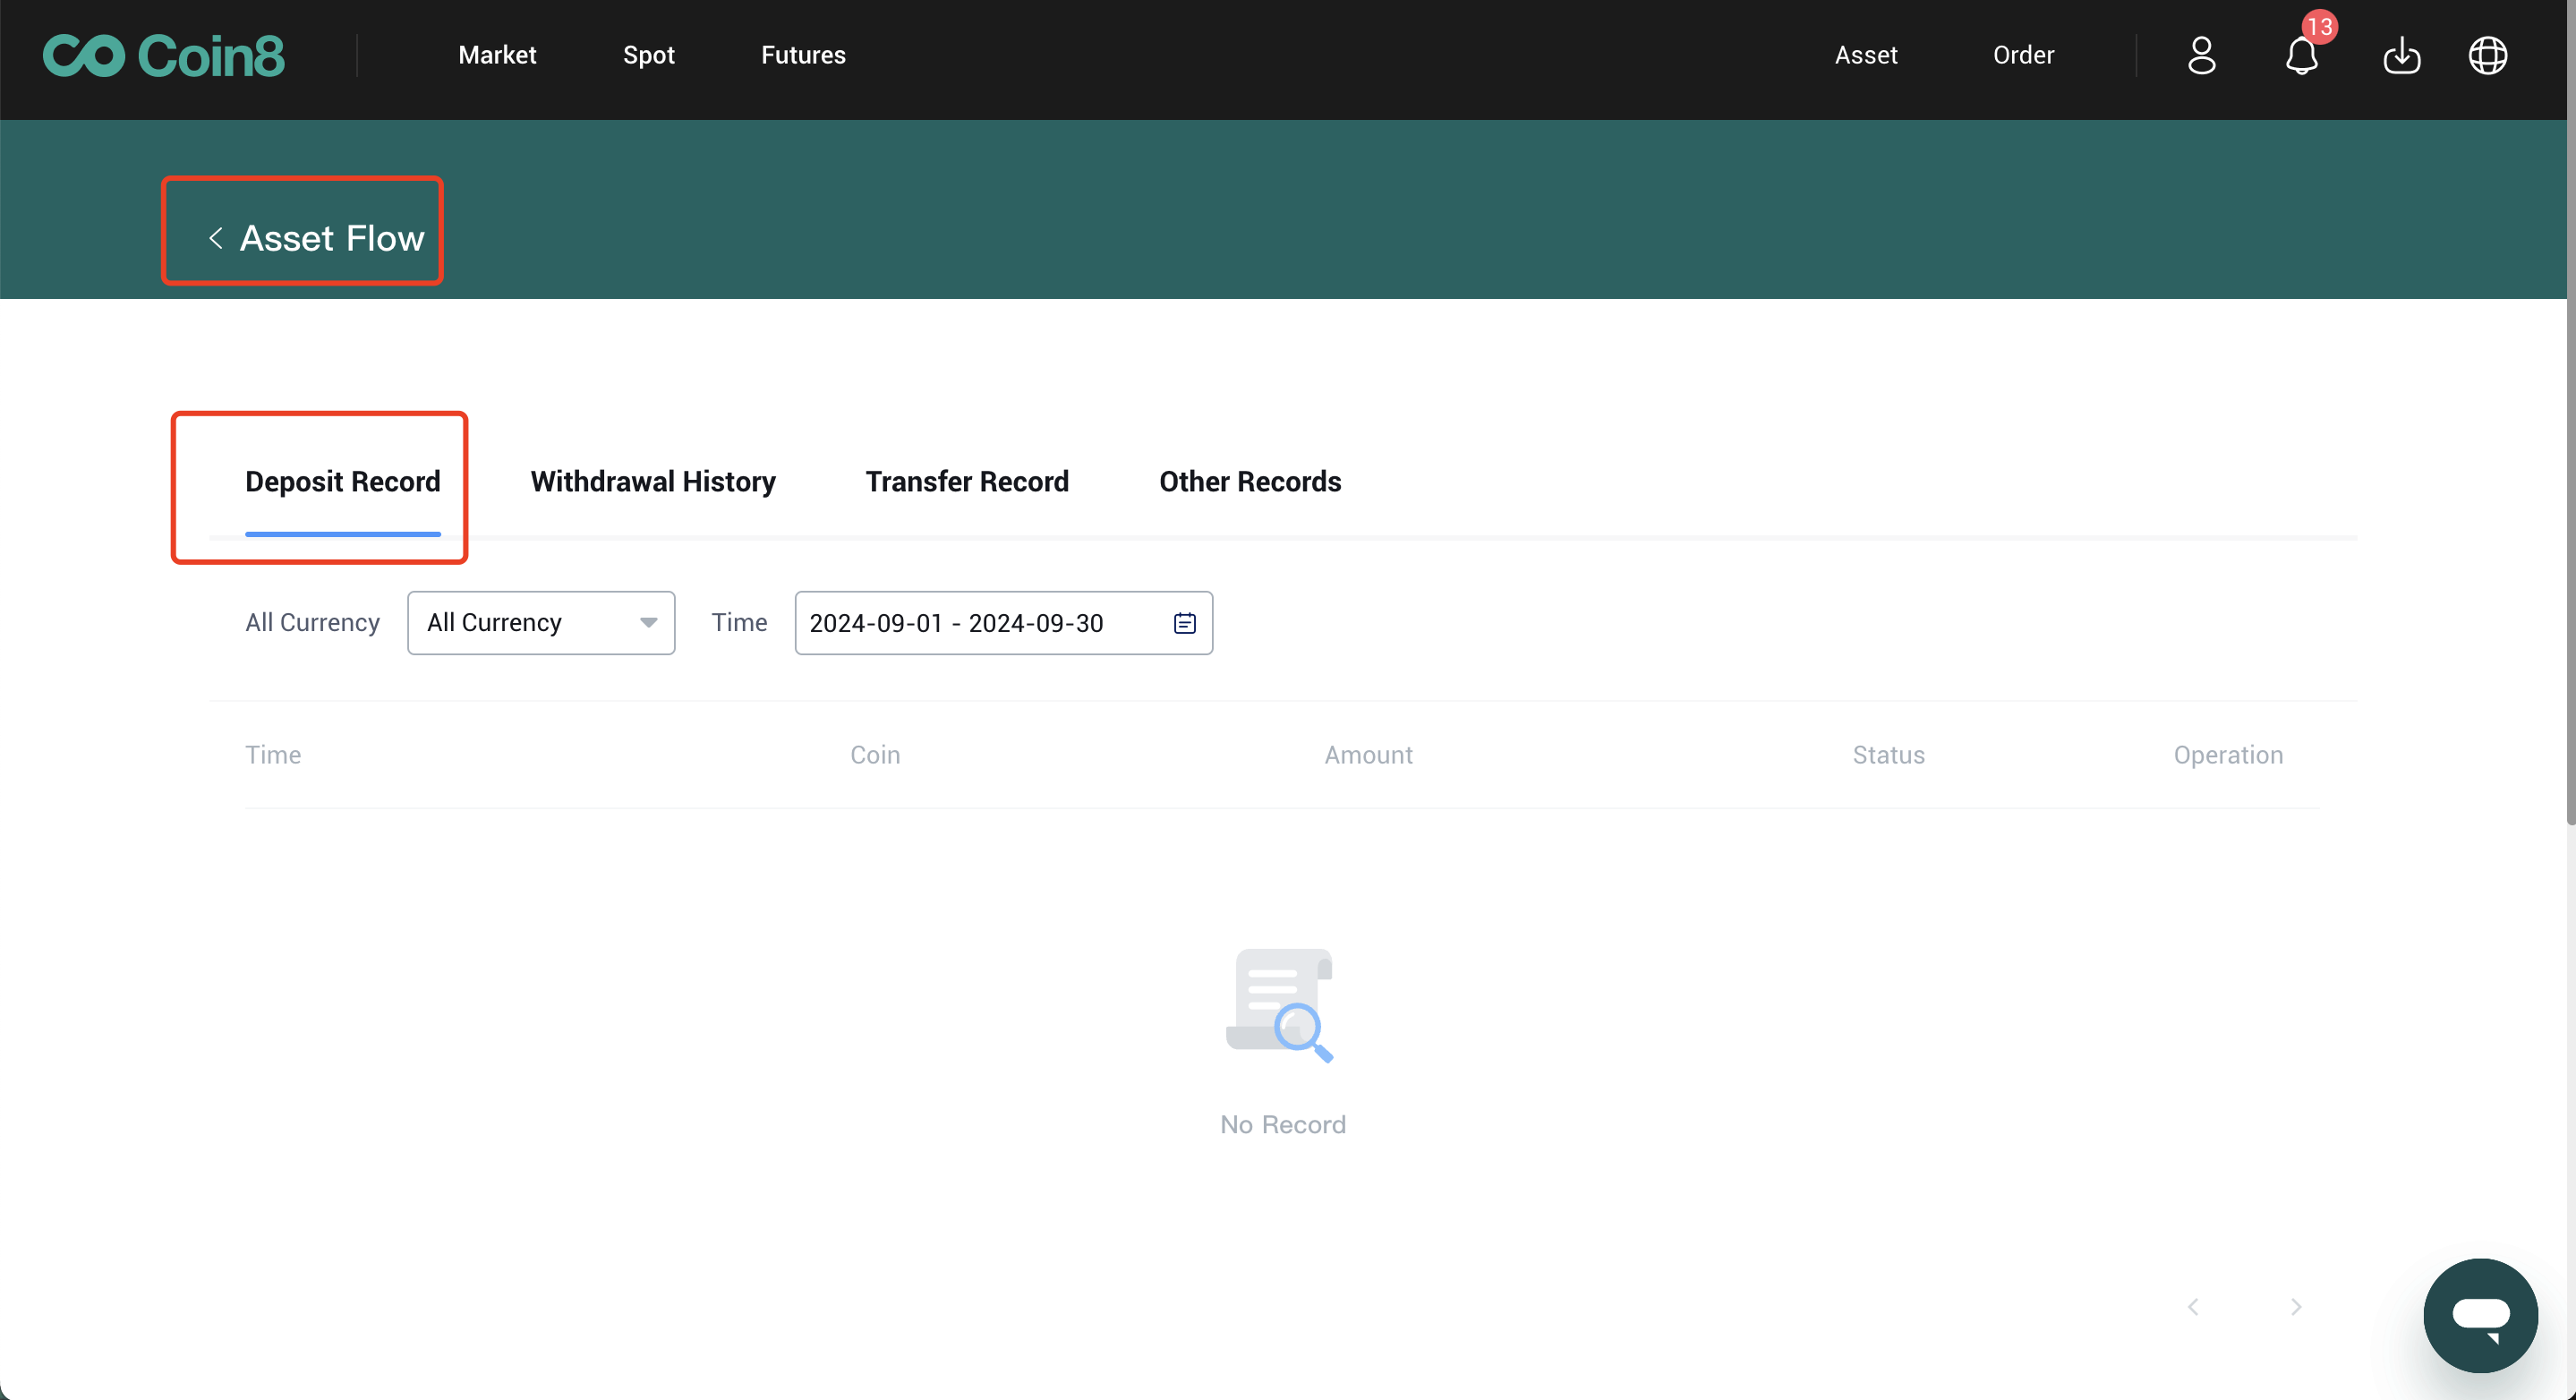
Task: Click the download app icon
Action: [2401, 56]
